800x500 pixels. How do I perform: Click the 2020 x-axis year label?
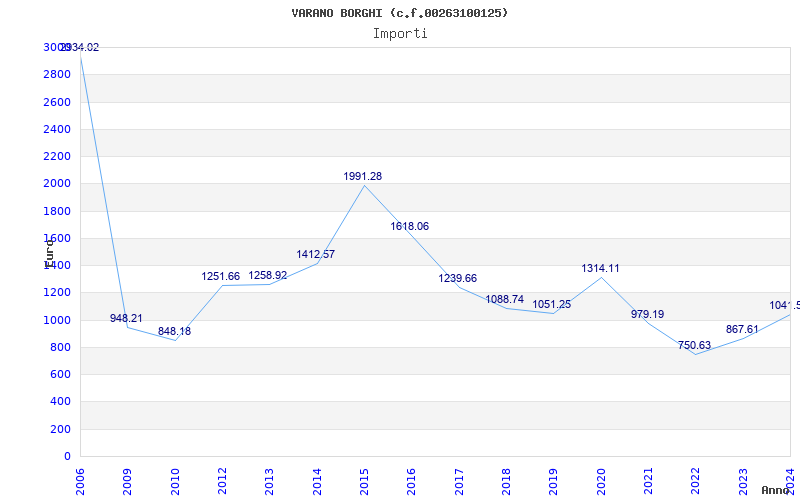pos(601,482)
